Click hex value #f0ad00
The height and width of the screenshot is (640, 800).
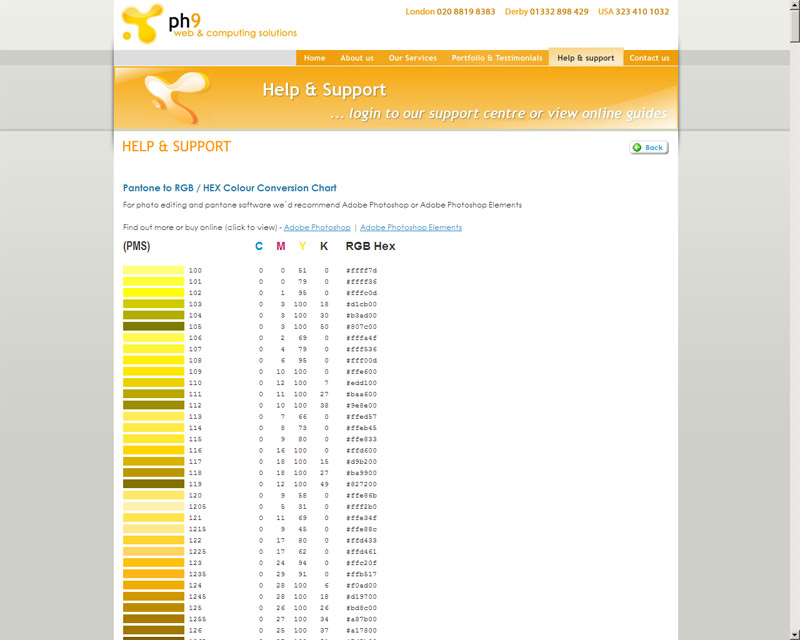(361, 585)
